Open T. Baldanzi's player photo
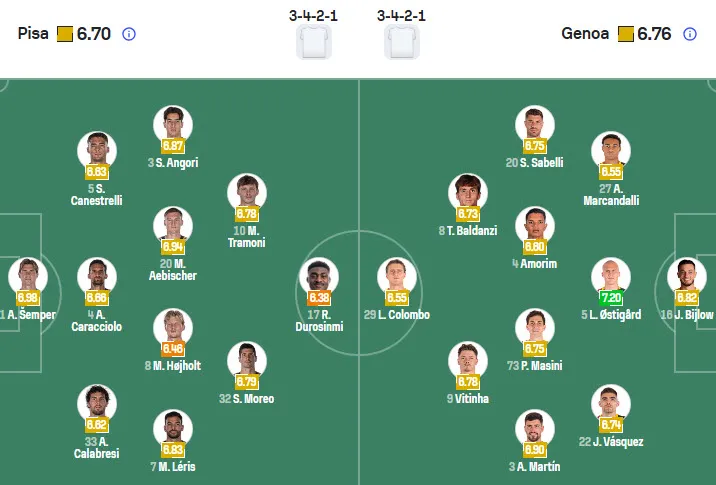Viewport: 716px width, 485px height. click(x=468, y=193)
